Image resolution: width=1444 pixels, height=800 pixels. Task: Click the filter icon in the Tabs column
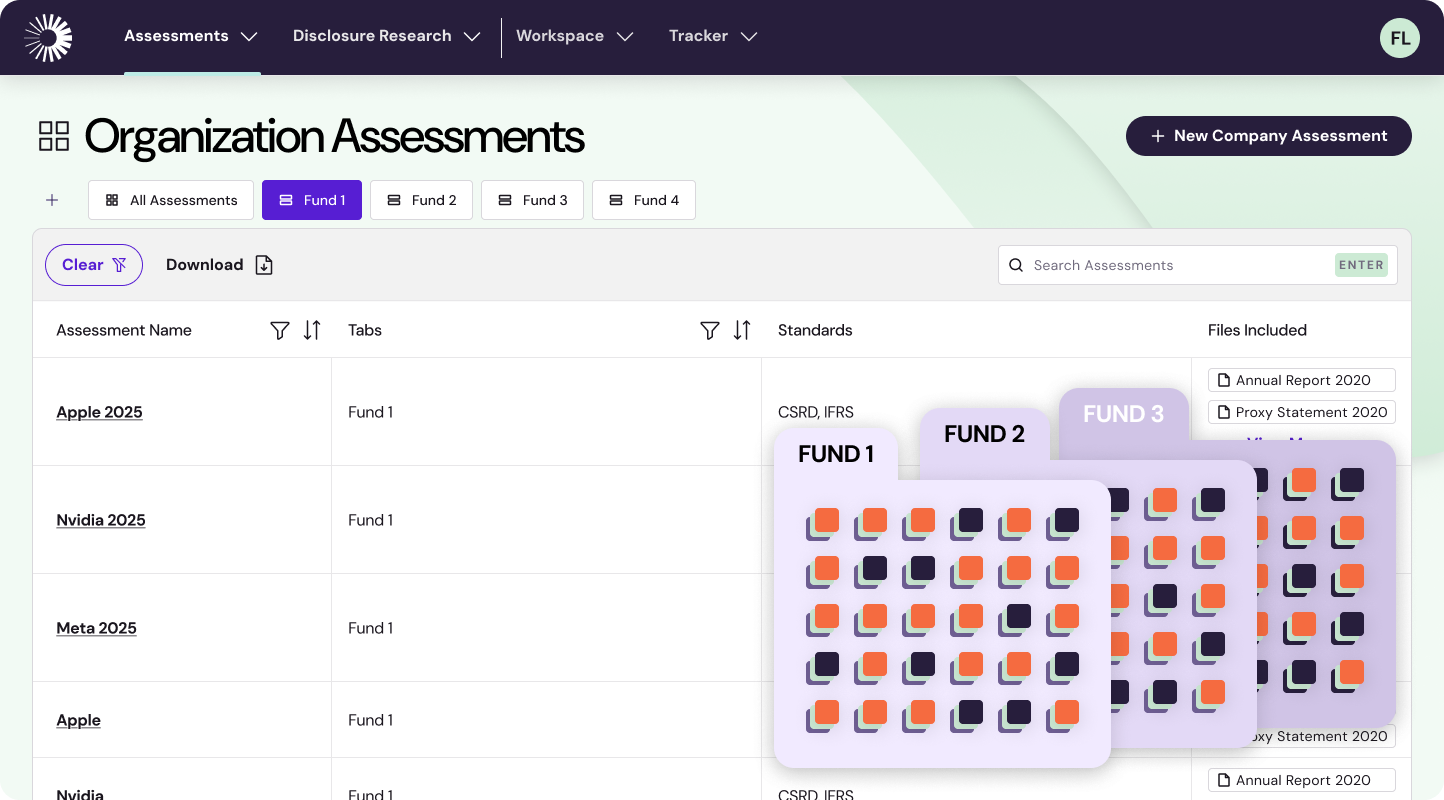(709, 330)
